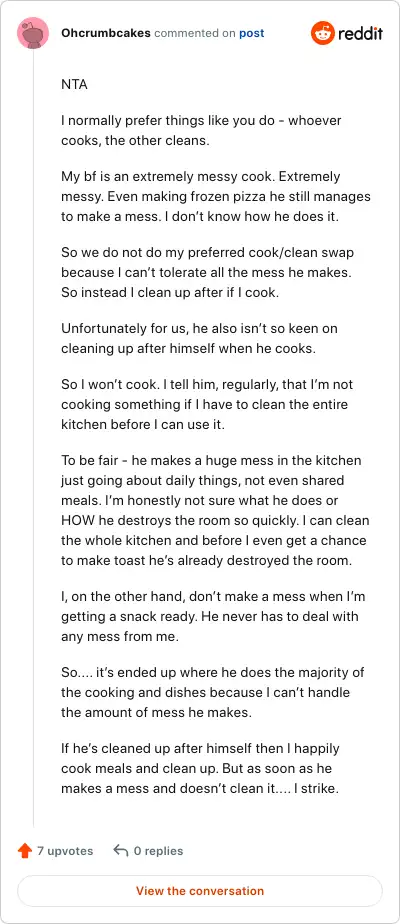400x924 pixels.
Task: Click the paragraph starting "To be fair"
Action: click(x=214, y=510)
